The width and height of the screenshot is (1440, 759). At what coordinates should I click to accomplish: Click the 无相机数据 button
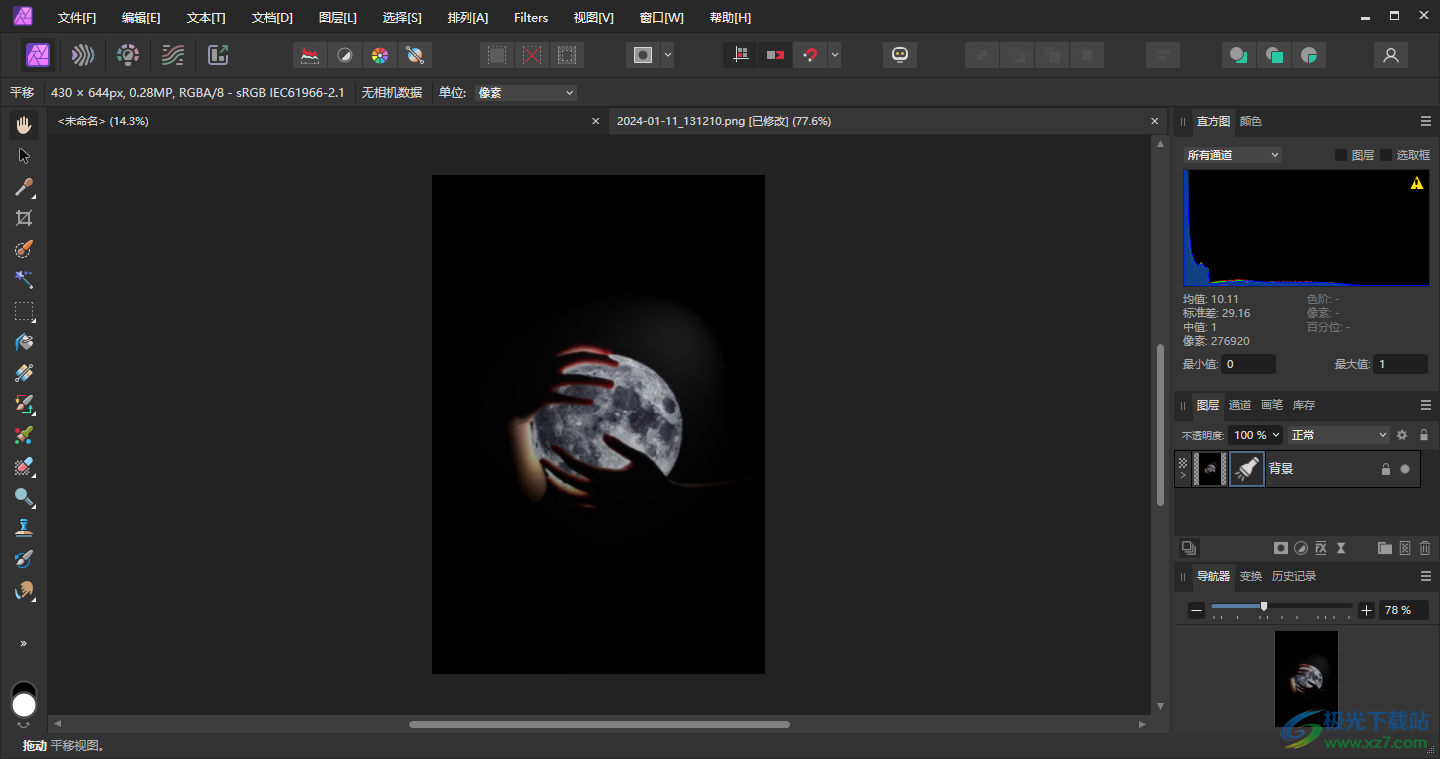pos(392,93)
